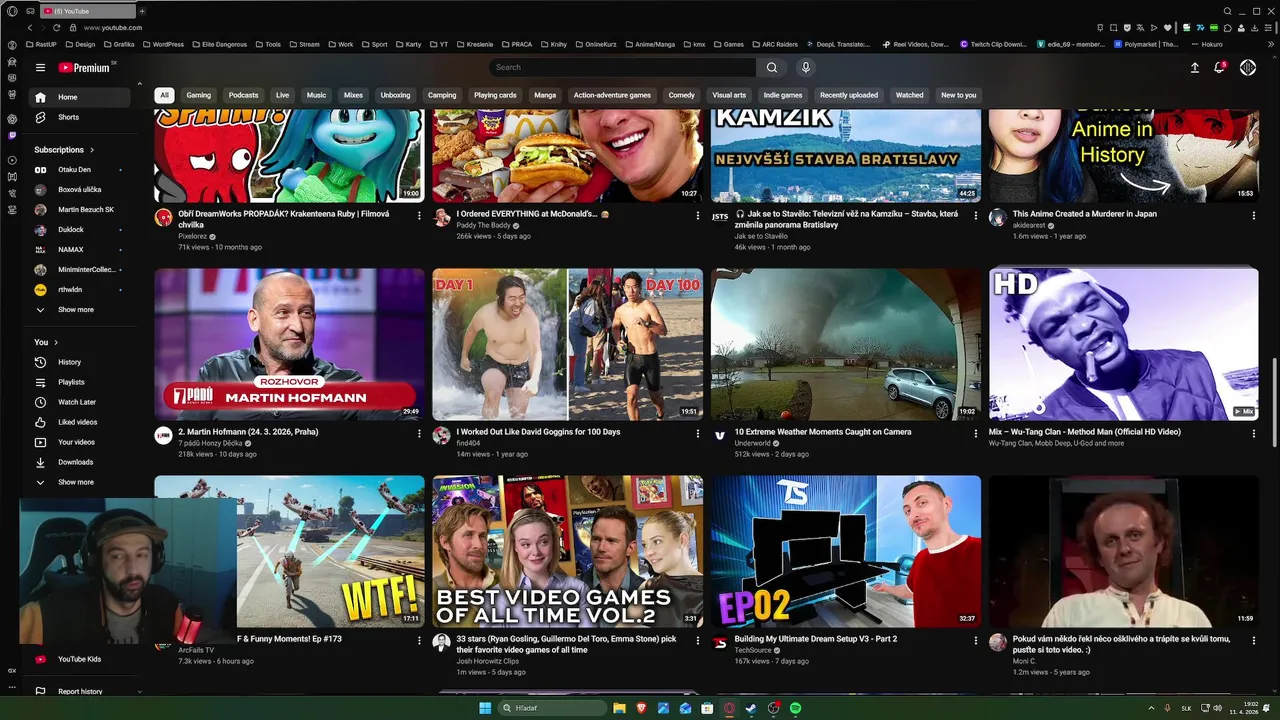Open Your videos in sidebar
Image resolution: width=1280 pixels, height=720 pixels.
79,442
